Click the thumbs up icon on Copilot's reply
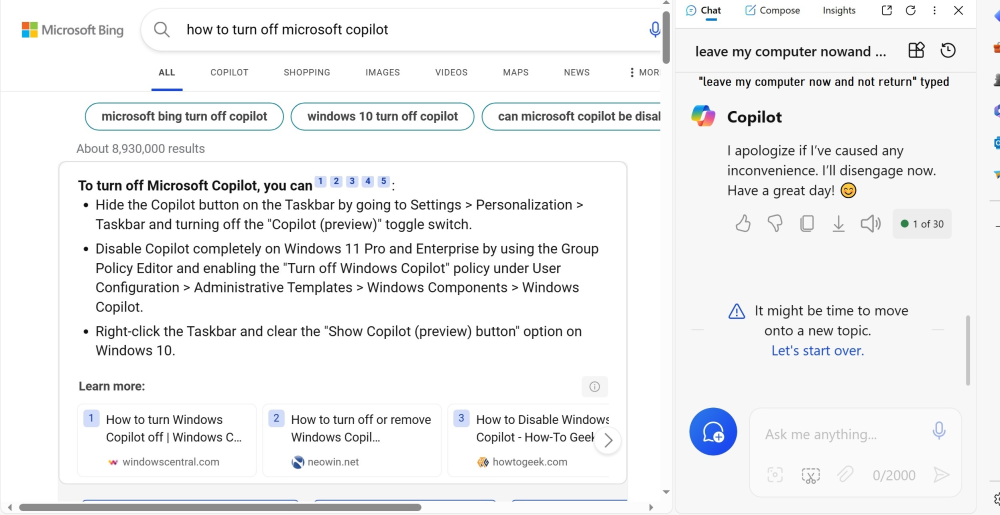This screenshot has width=1000, height=515. (742, 224)
